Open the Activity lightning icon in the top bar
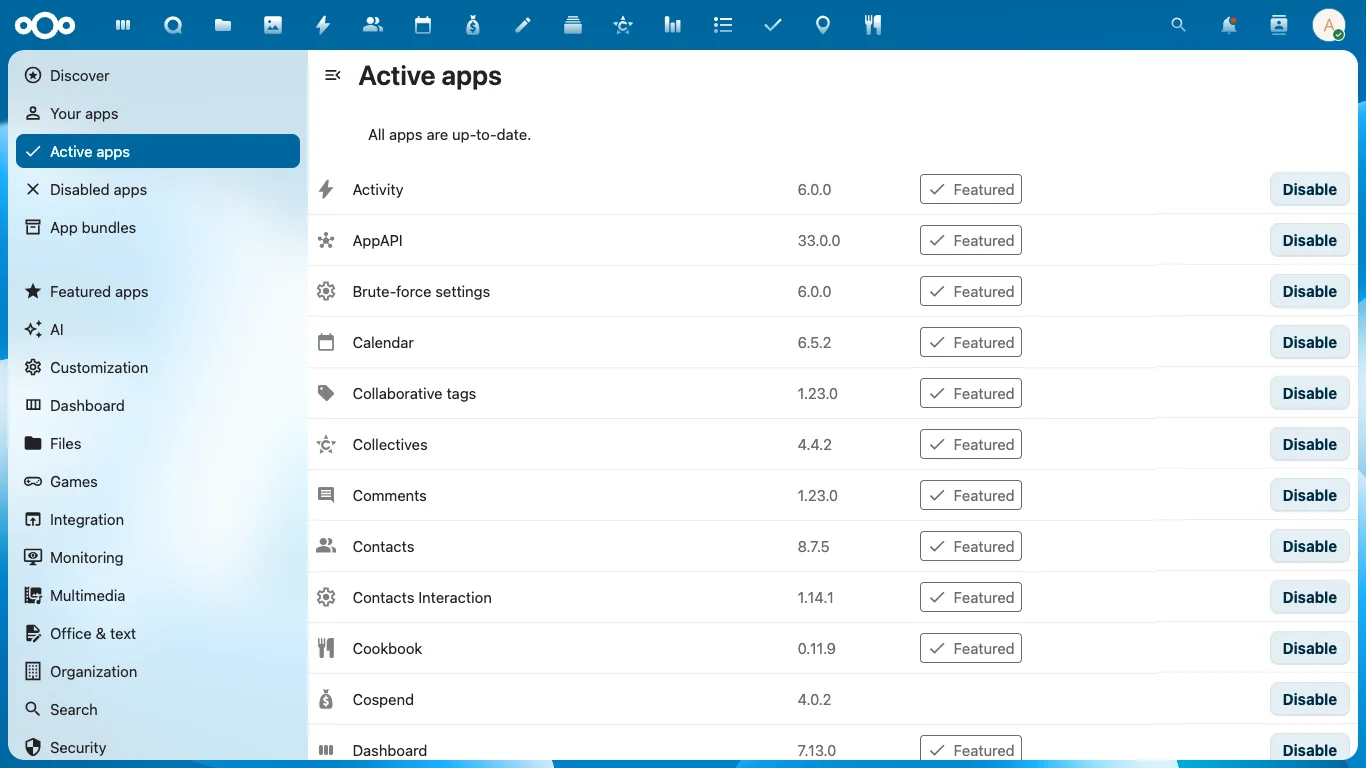 click(x=323, y=25)
